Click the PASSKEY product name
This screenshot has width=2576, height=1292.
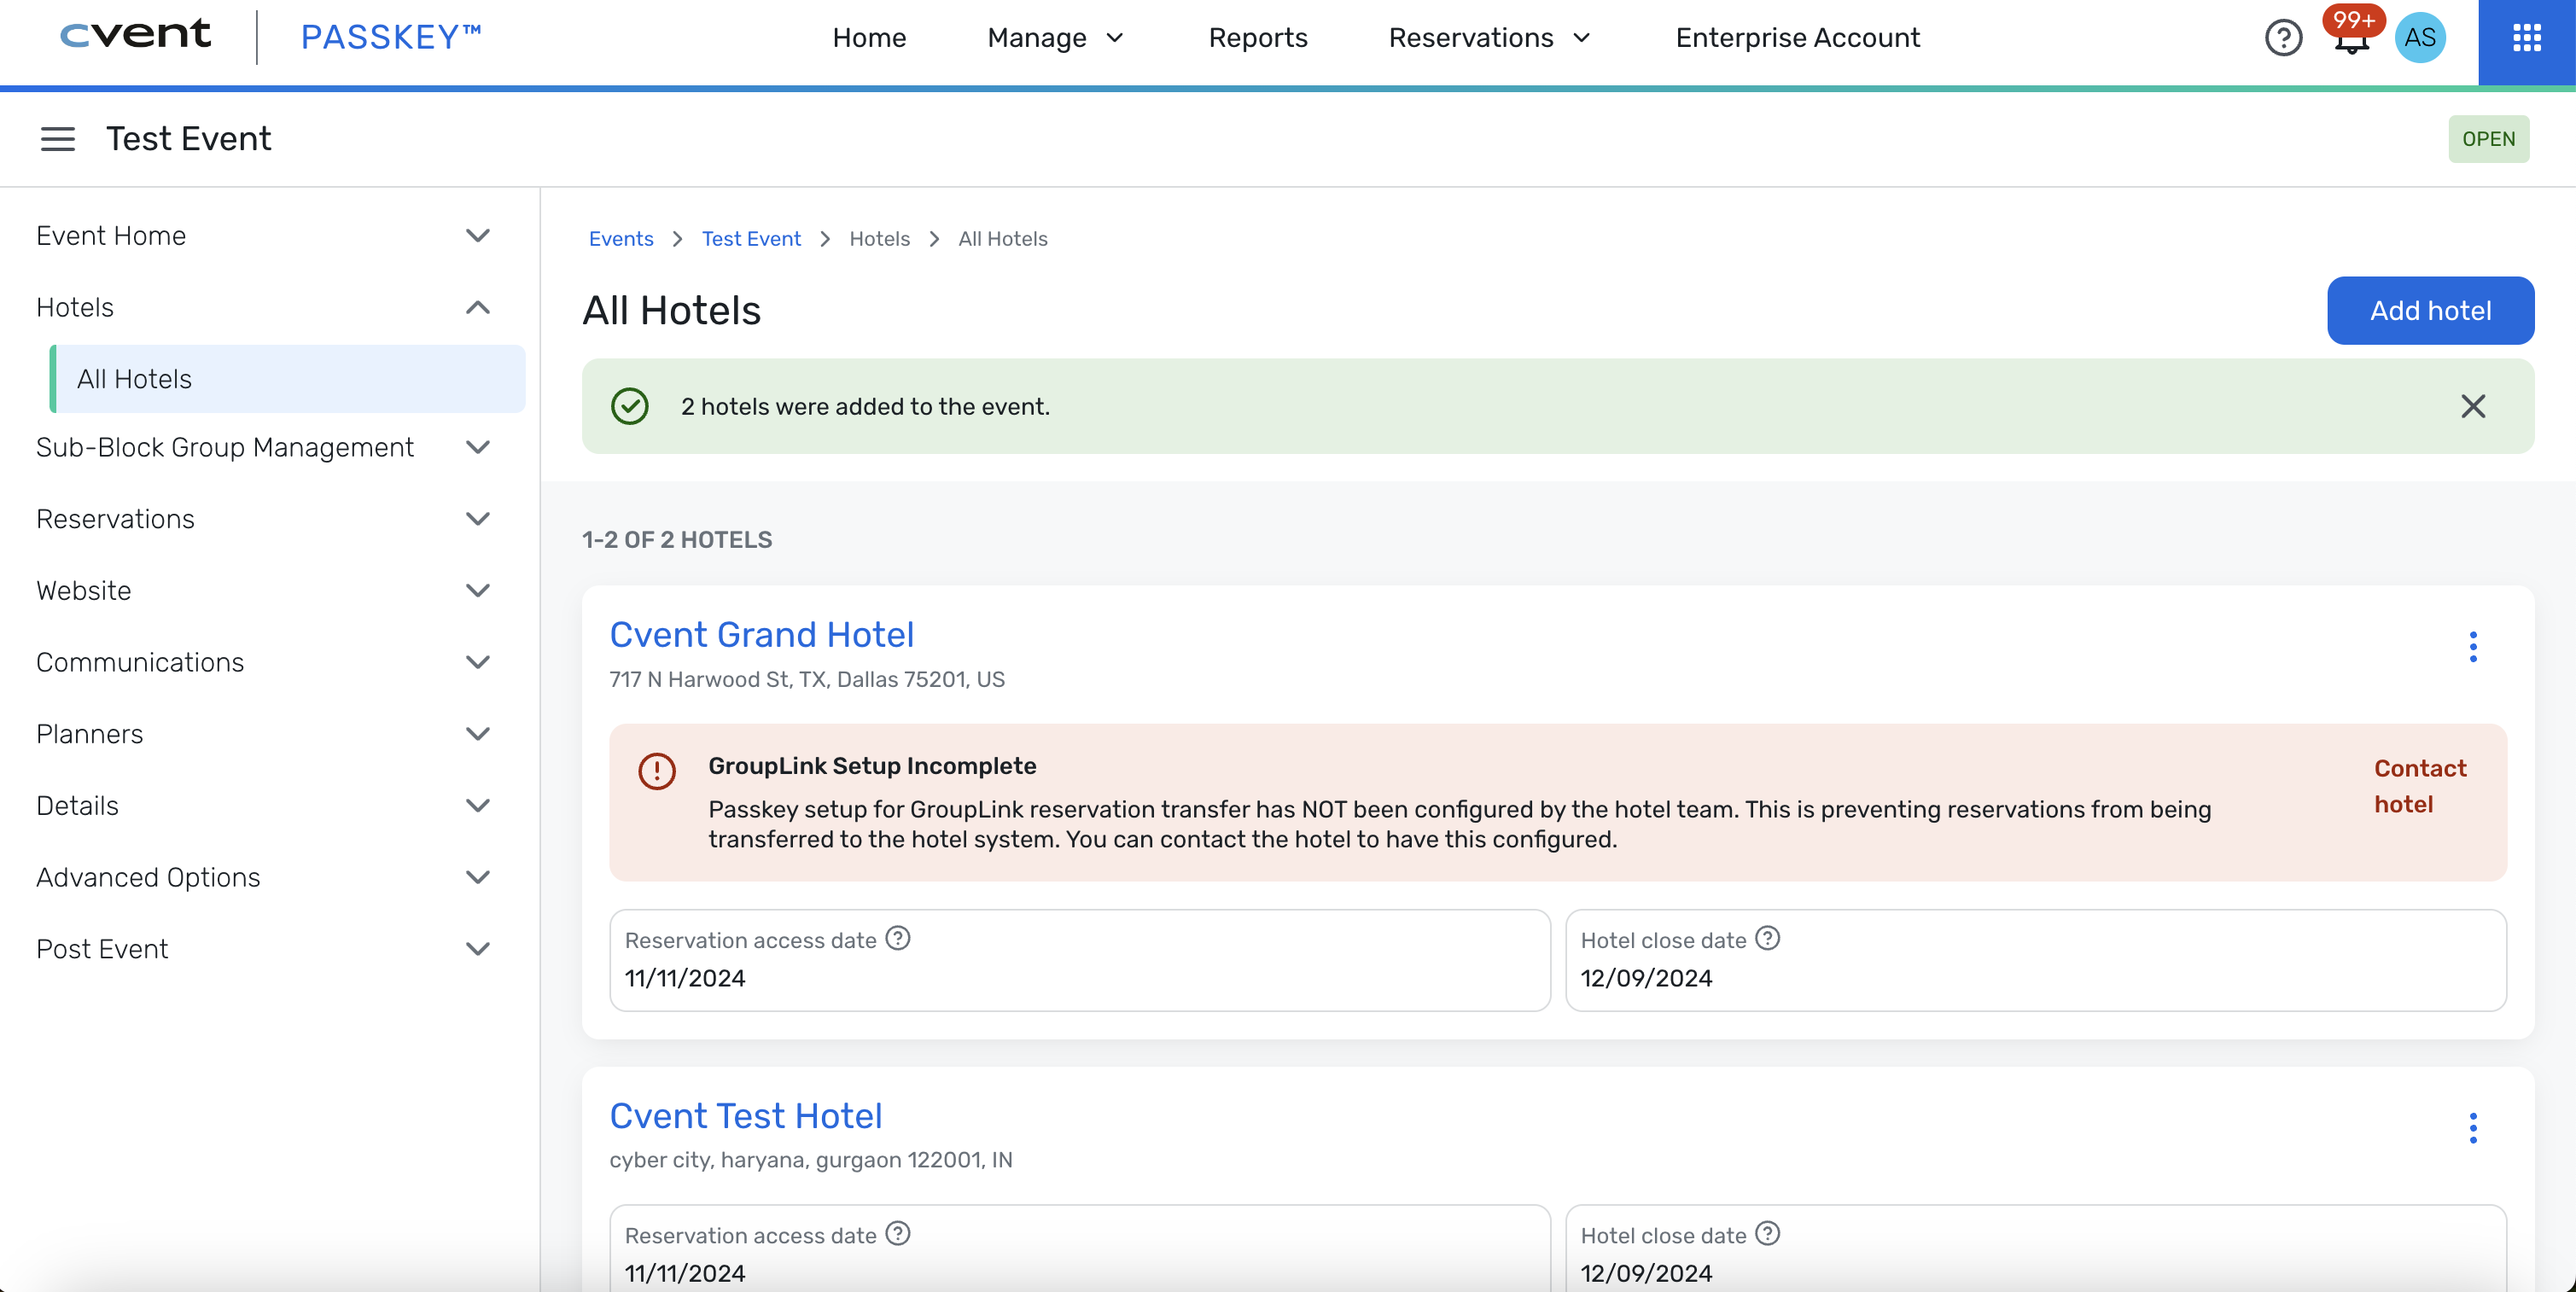pyautogui.click(x=391, y=37)
